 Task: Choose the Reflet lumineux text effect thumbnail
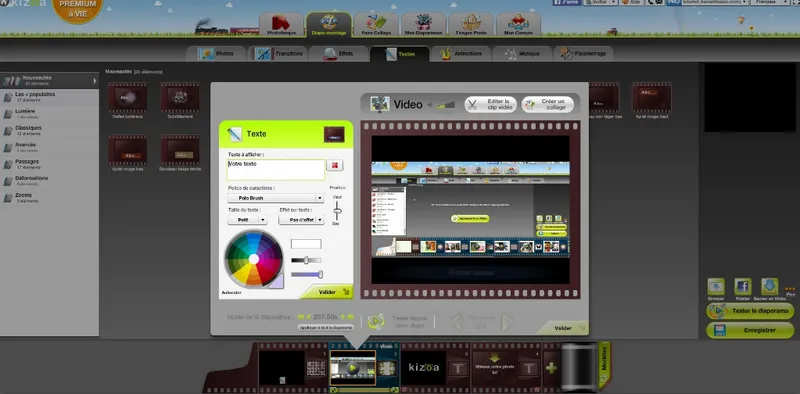pos(128,97)
